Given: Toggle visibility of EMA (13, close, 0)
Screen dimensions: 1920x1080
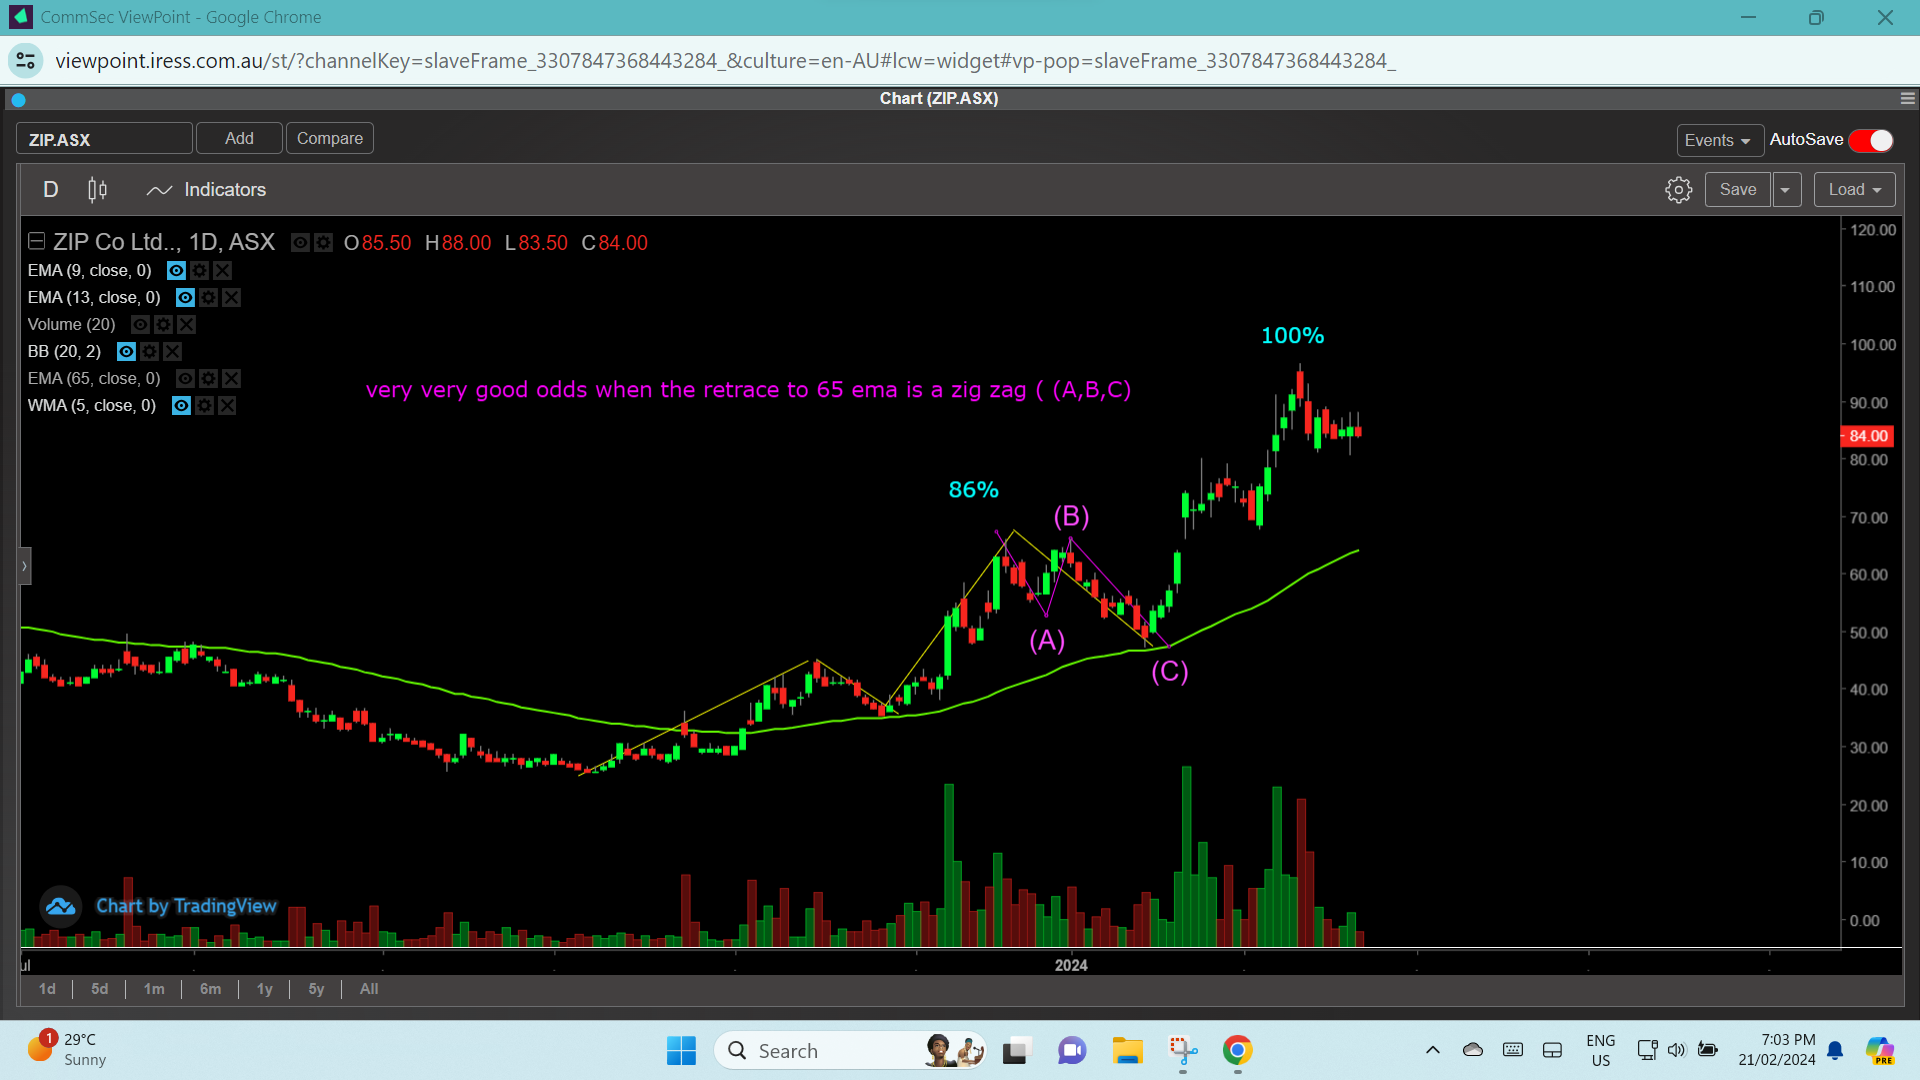Looking at the screenshot, I should point(185,298).
